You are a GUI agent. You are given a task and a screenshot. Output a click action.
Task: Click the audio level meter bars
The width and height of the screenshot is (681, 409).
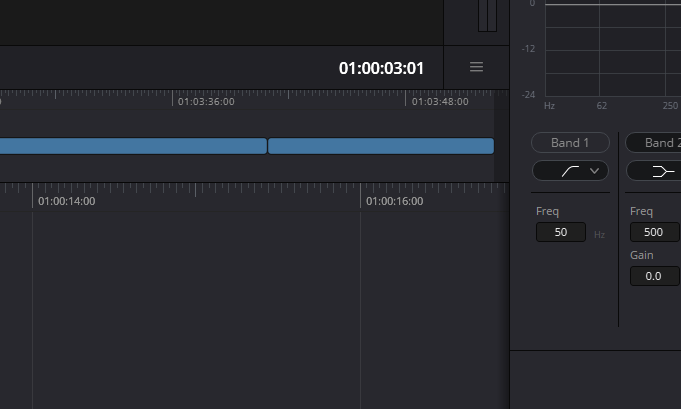487,16
